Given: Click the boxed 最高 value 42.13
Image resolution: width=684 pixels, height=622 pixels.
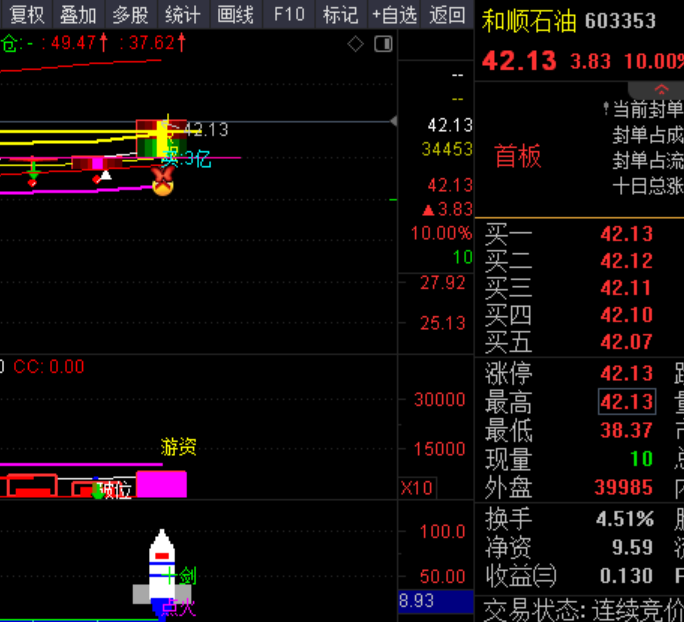Looking at the screenshot, I should click(627, 401).
